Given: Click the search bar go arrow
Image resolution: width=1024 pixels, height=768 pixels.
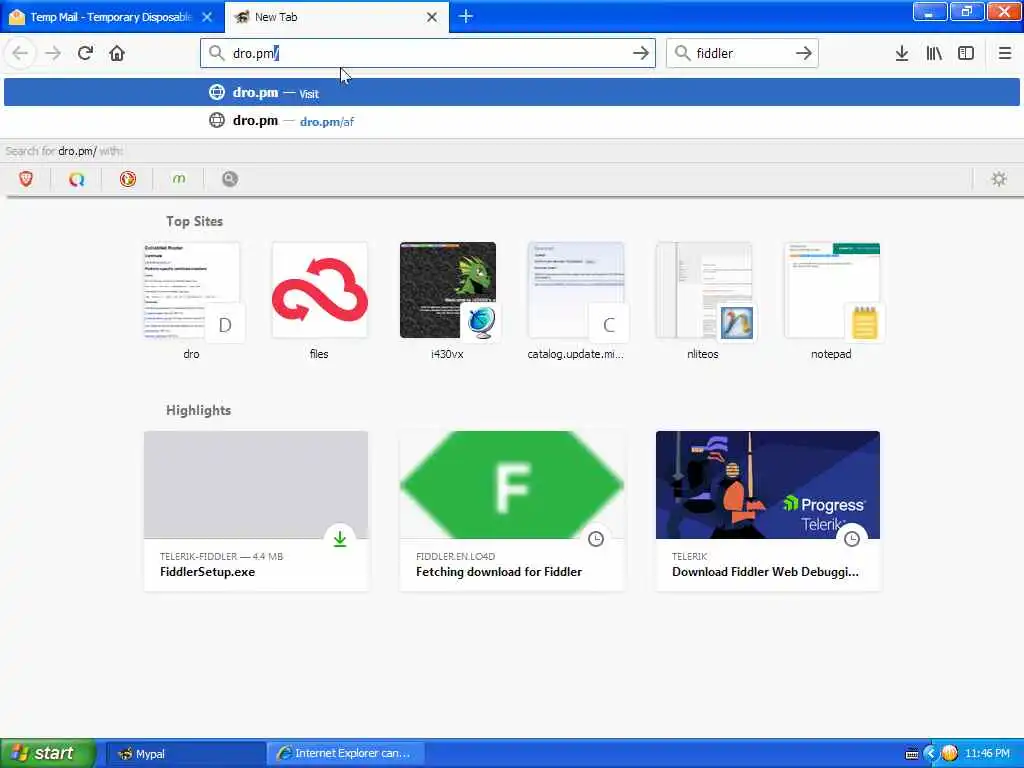Looking at the screenshot, I should click(x=804, y=53).
